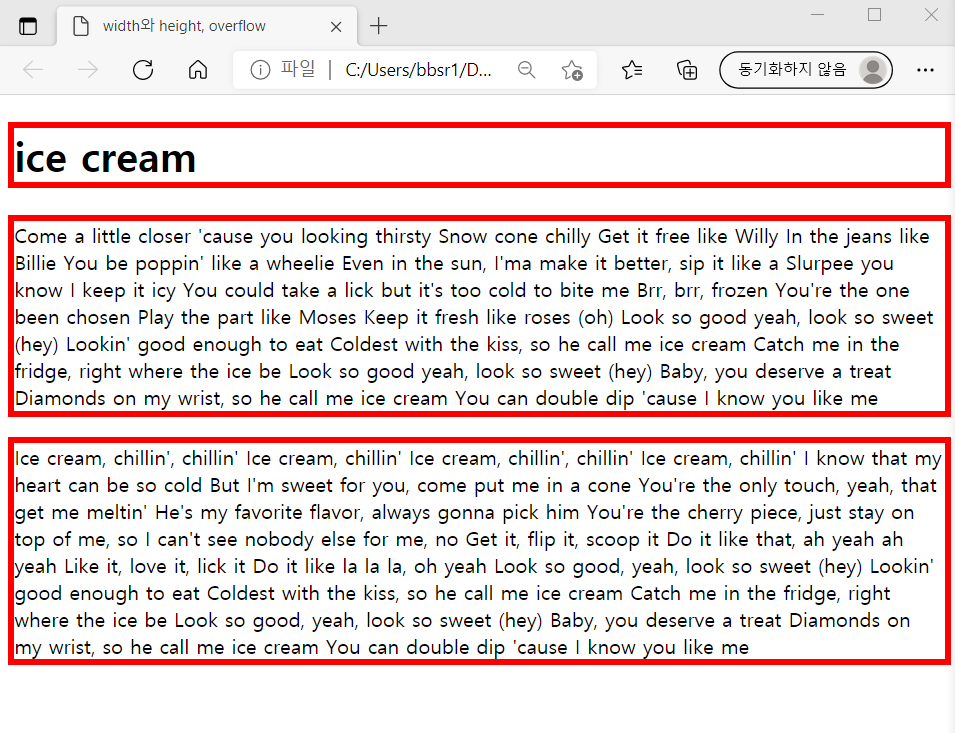Go back to previous page
955x733 pixels.
coord(33,70)
